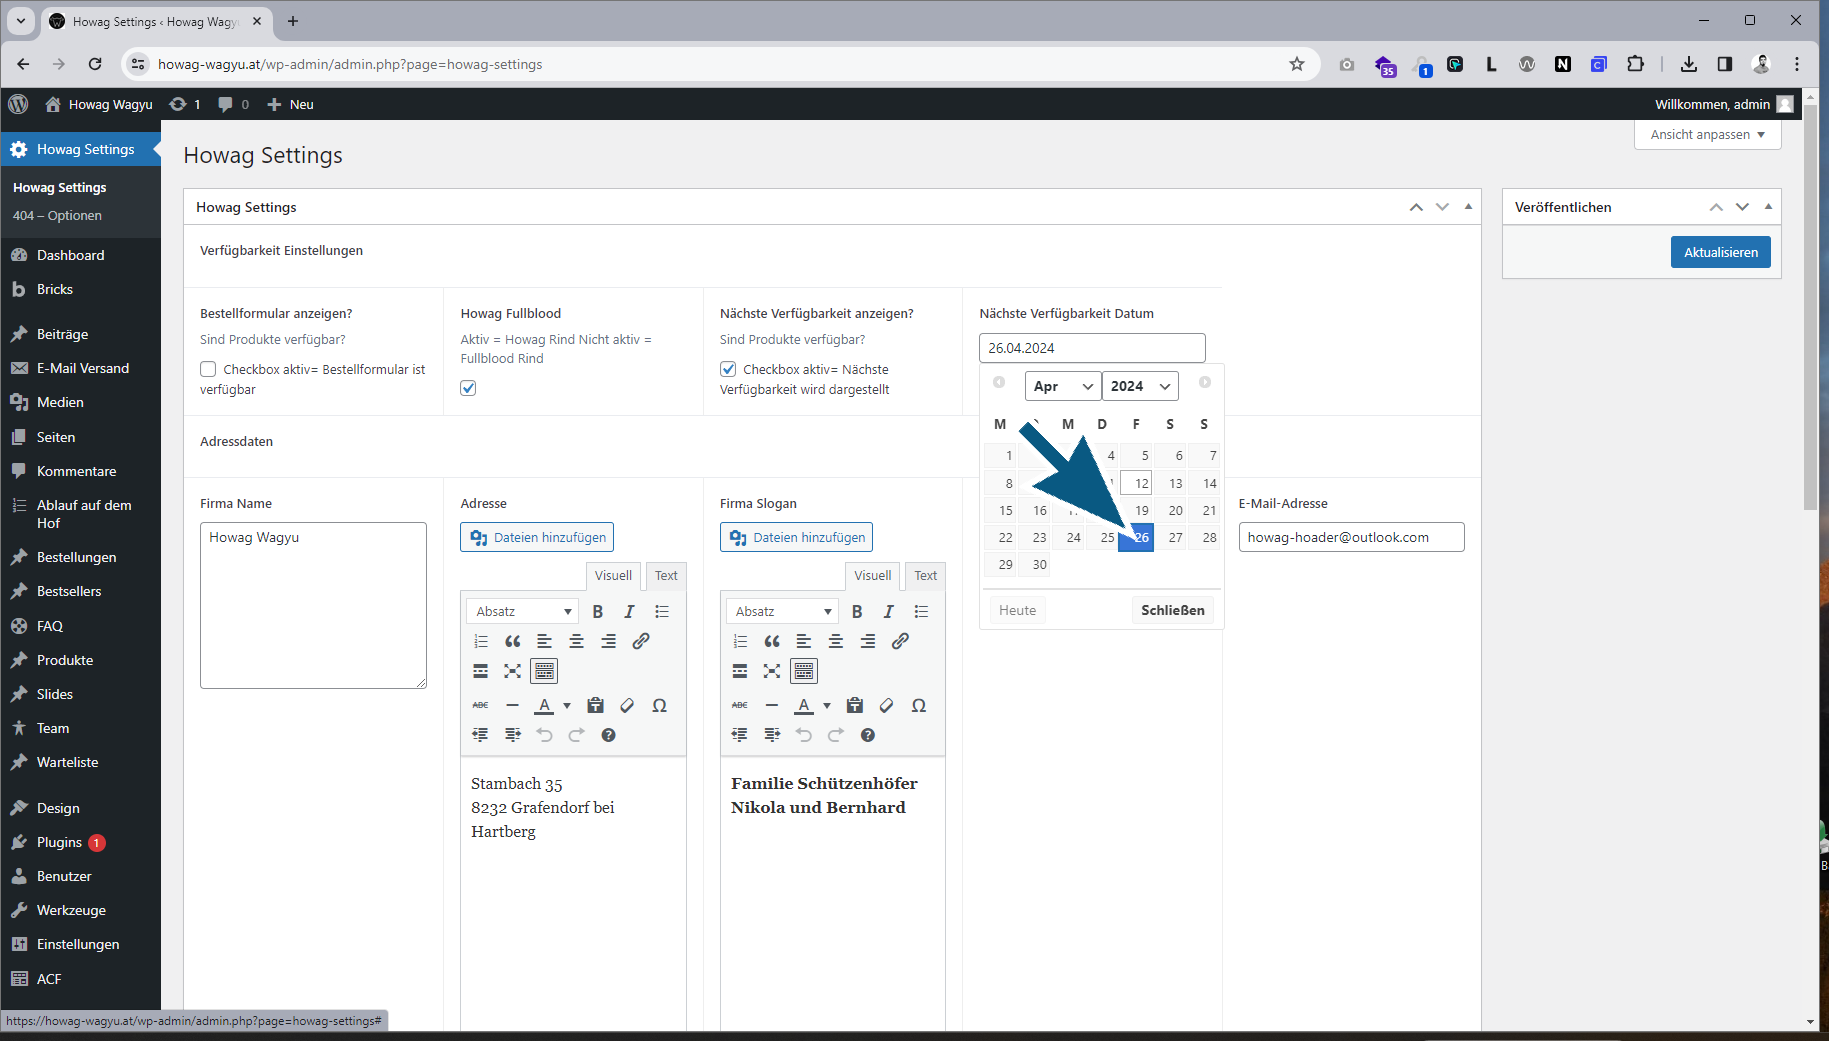Click the E-Mail-Adresse input field

click(x=1351, y=537)
